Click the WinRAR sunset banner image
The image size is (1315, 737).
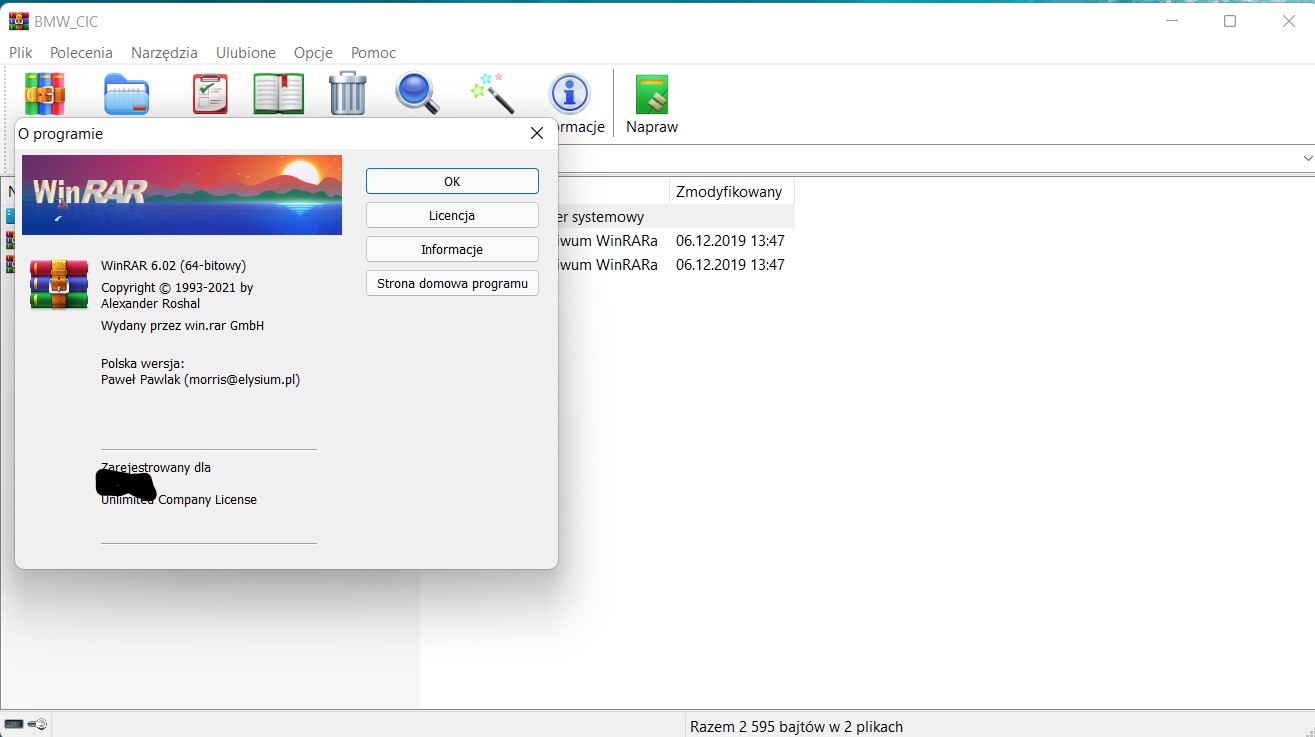pos(182,195)
